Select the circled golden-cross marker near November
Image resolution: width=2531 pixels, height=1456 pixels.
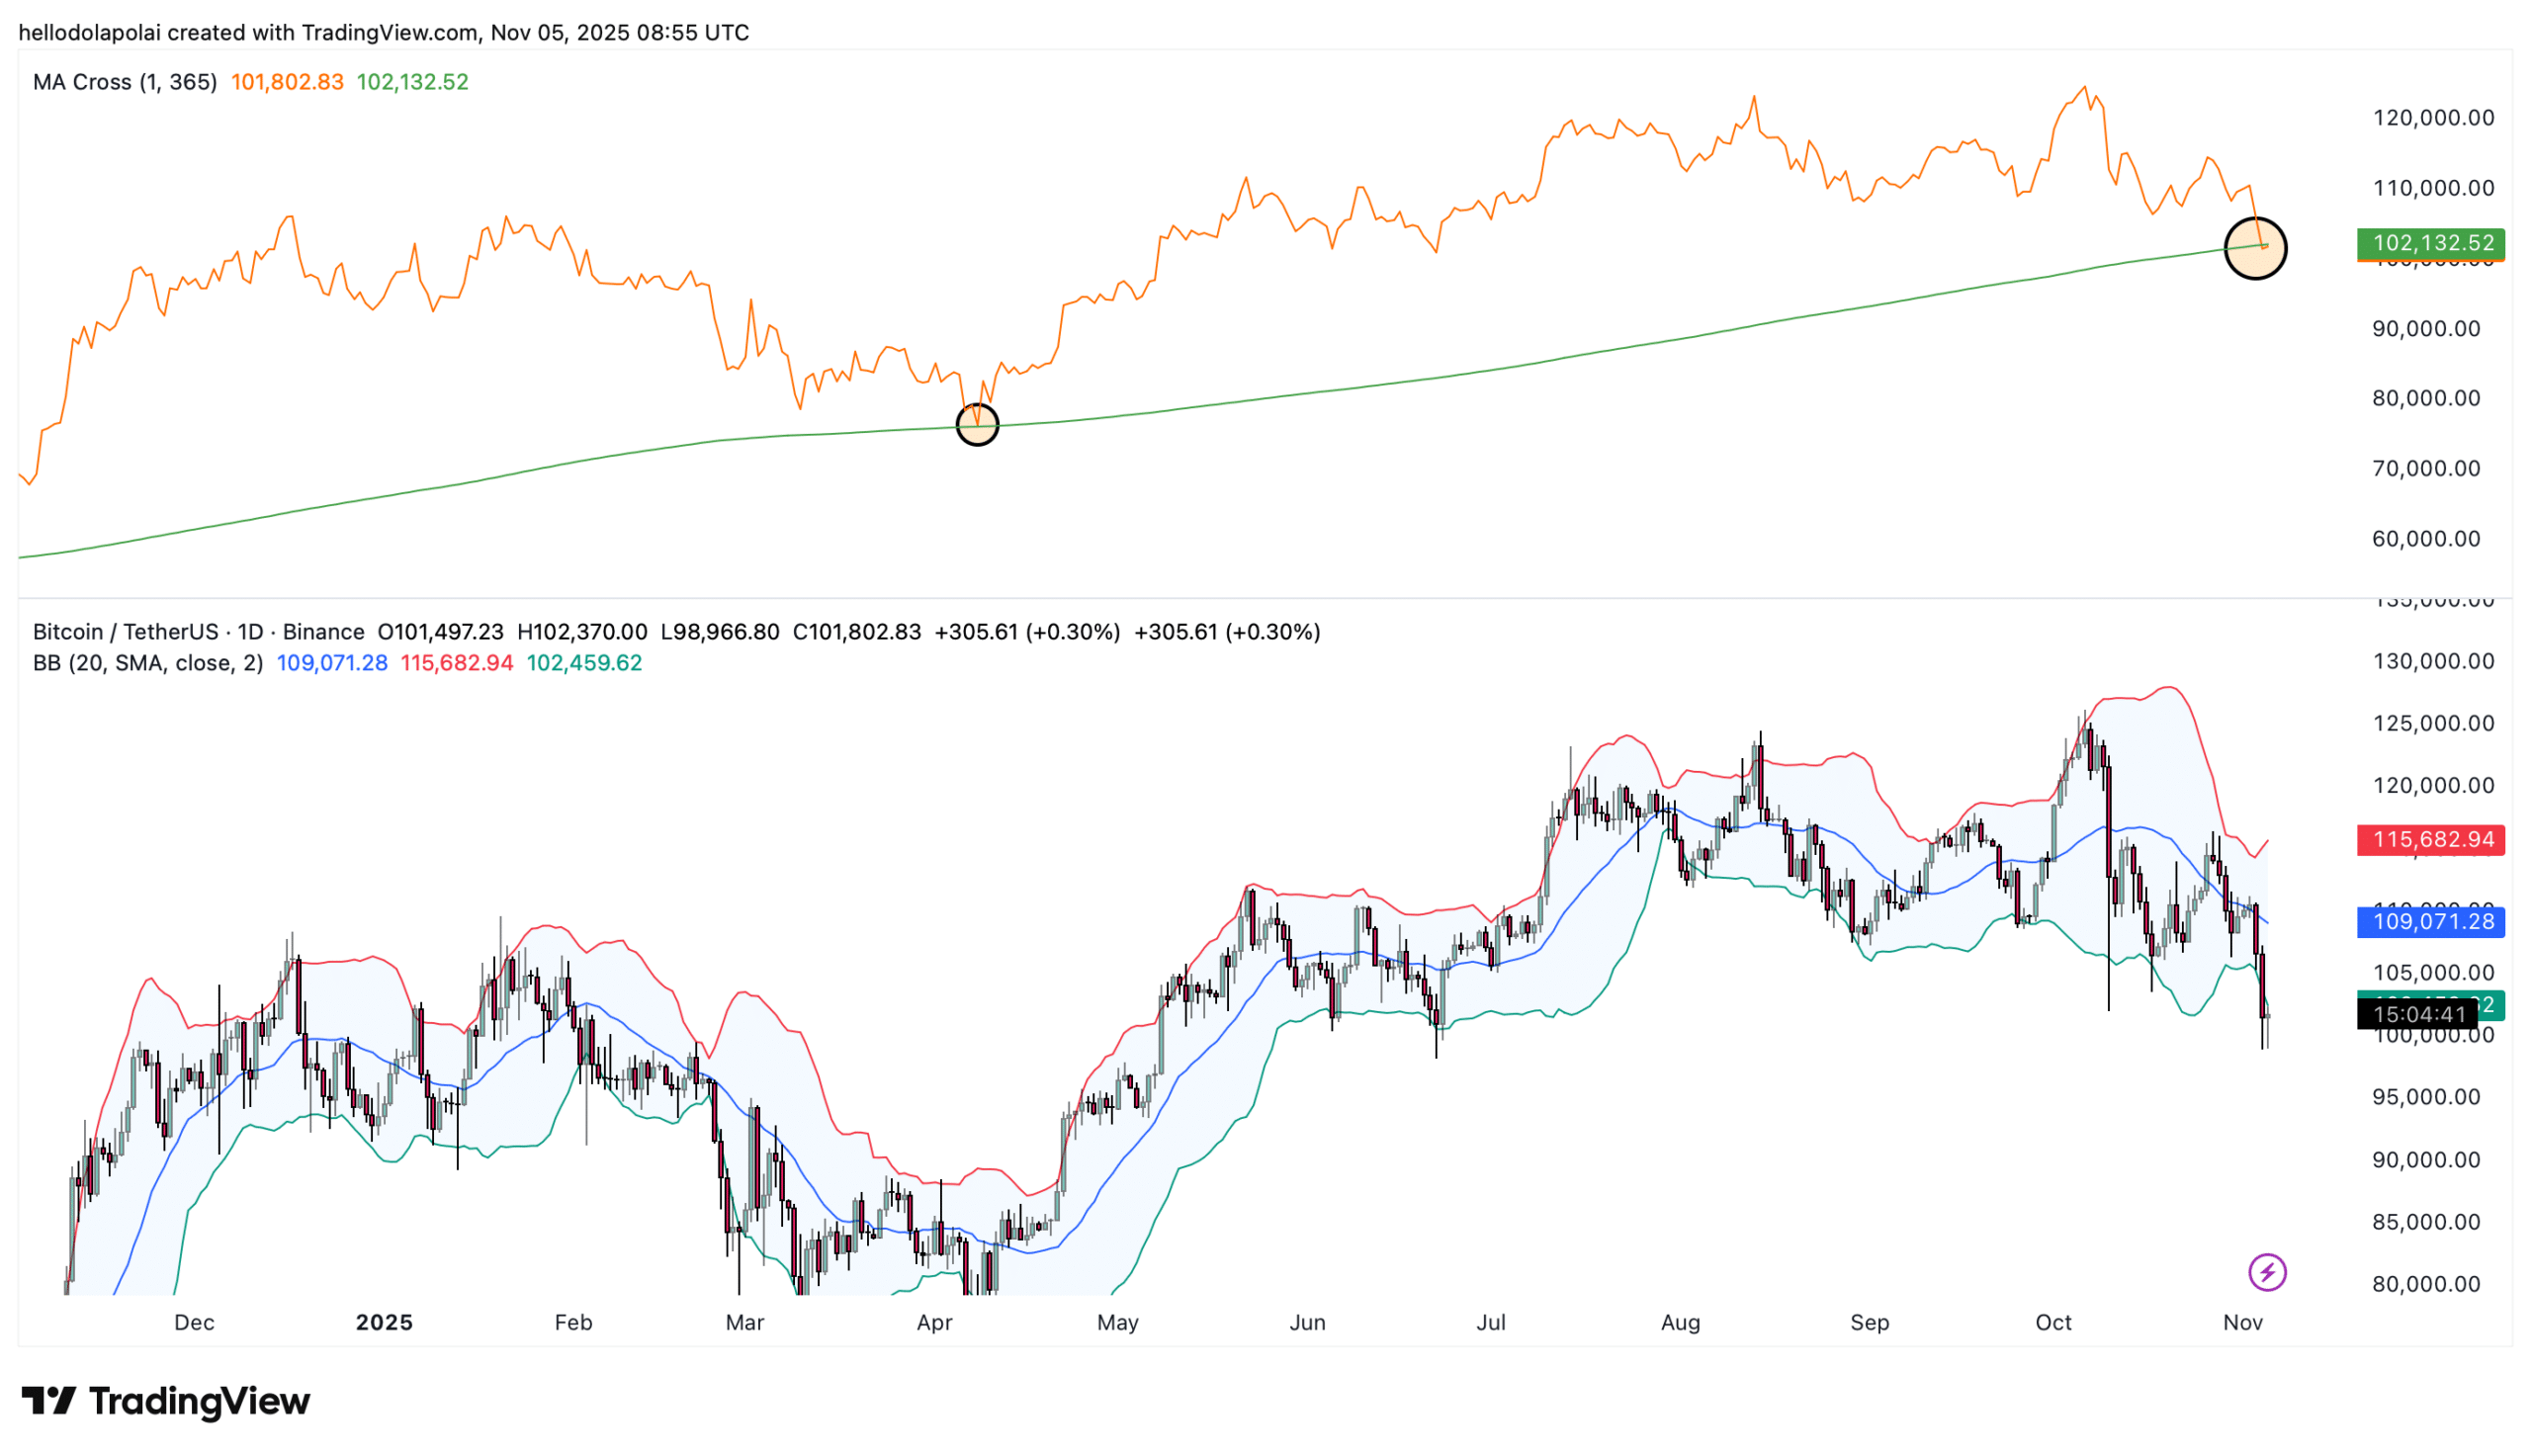[2256, 247]
